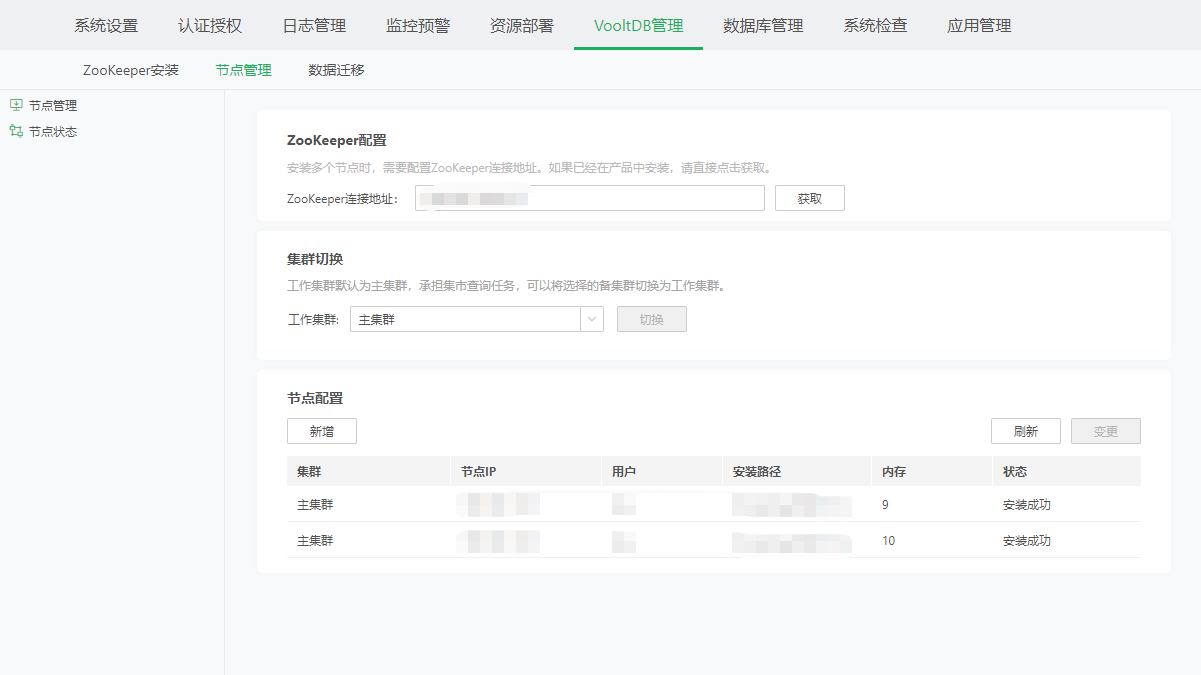Open the 数据迁移 sub-tab

336,70
